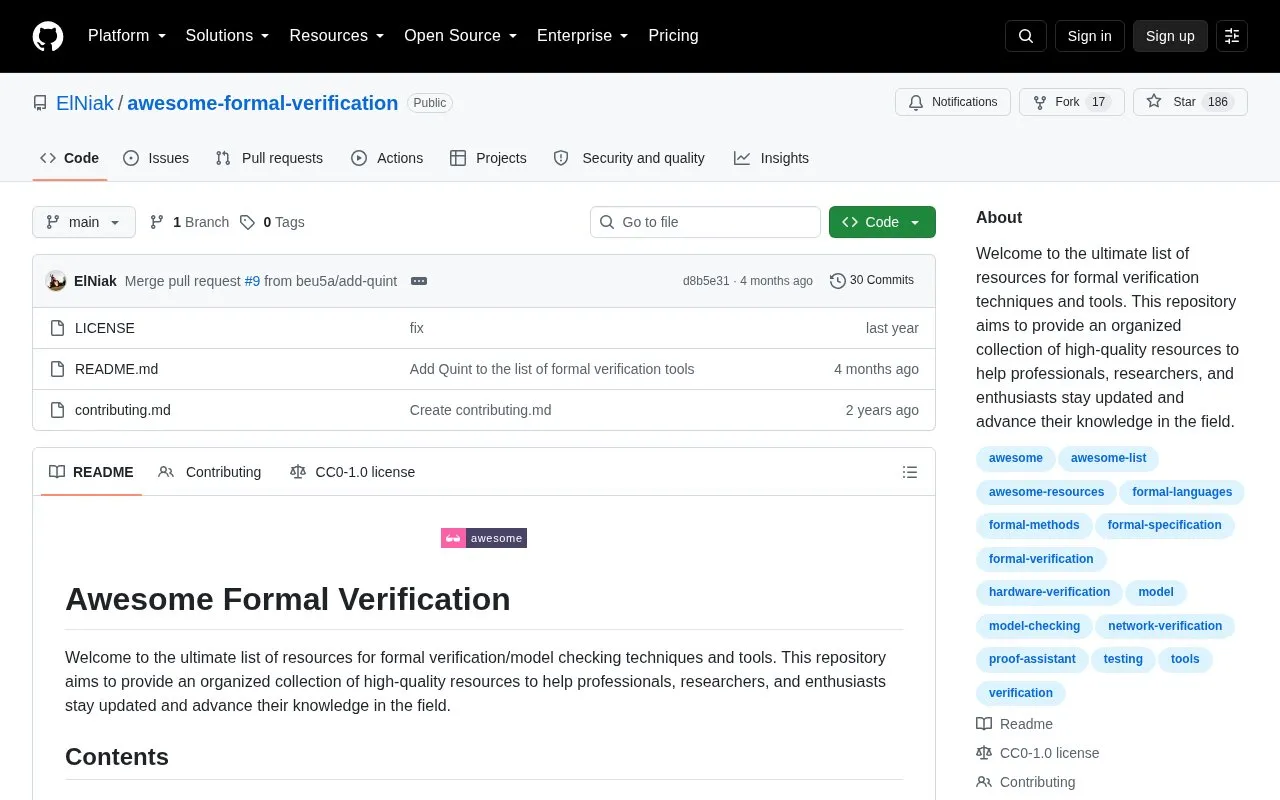Click the awesome-list topic tag

(1109, 458)
